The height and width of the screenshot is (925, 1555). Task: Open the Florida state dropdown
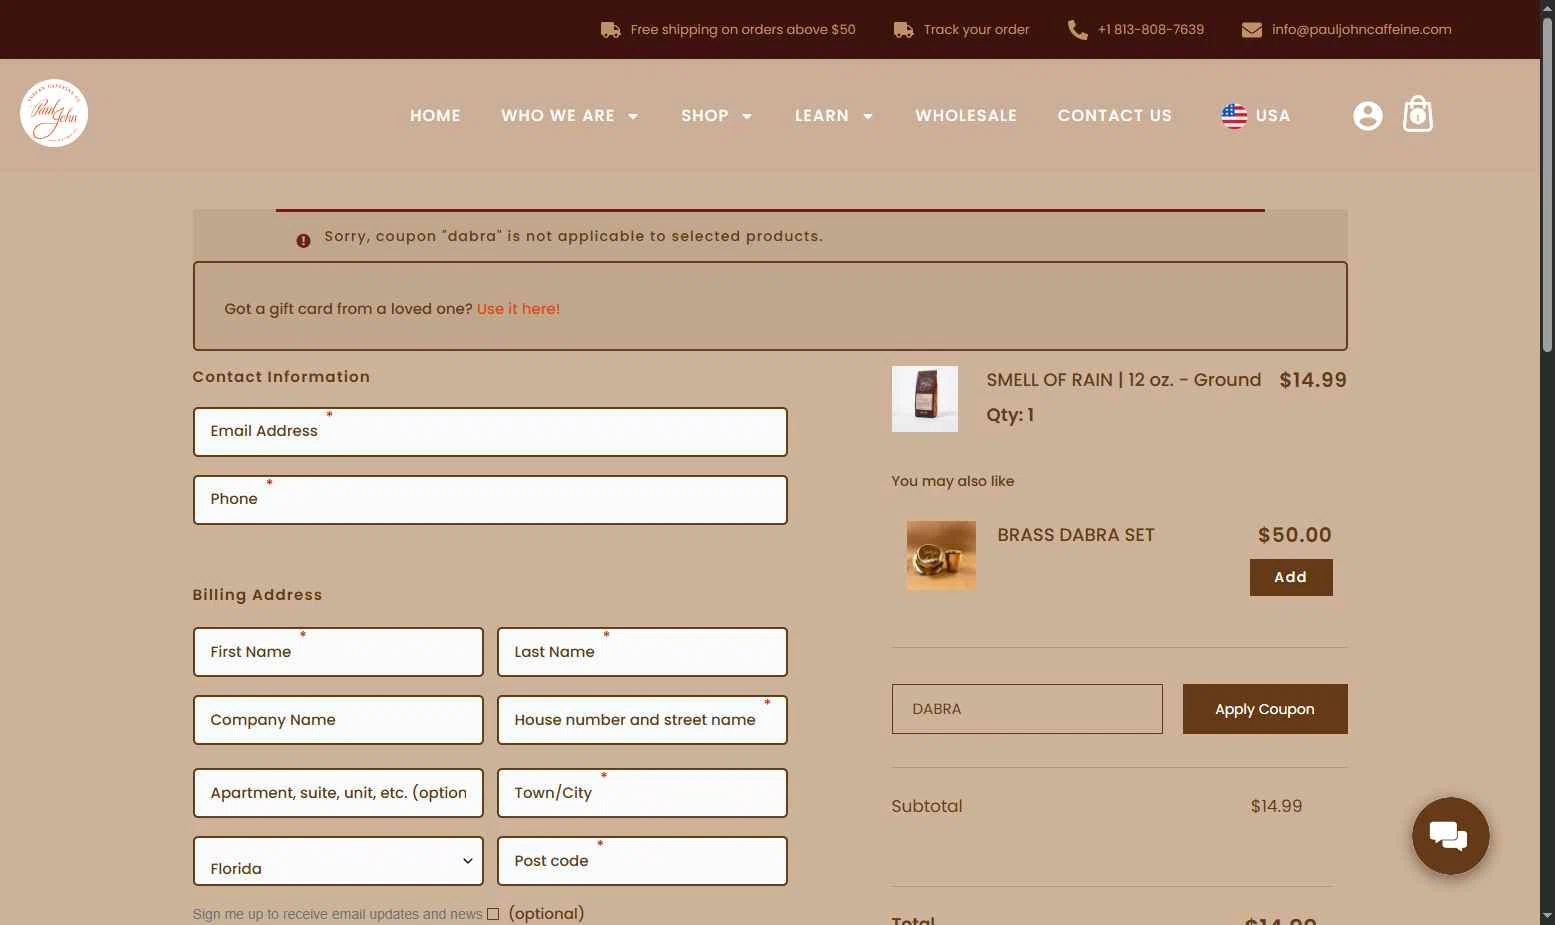coord(338,861)
